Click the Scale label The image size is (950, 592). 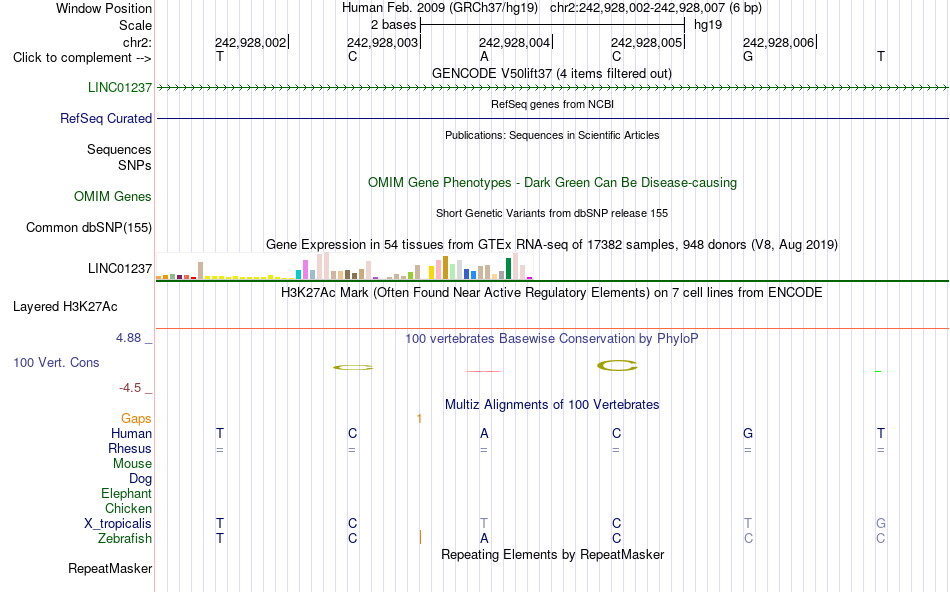pos(136,25)
